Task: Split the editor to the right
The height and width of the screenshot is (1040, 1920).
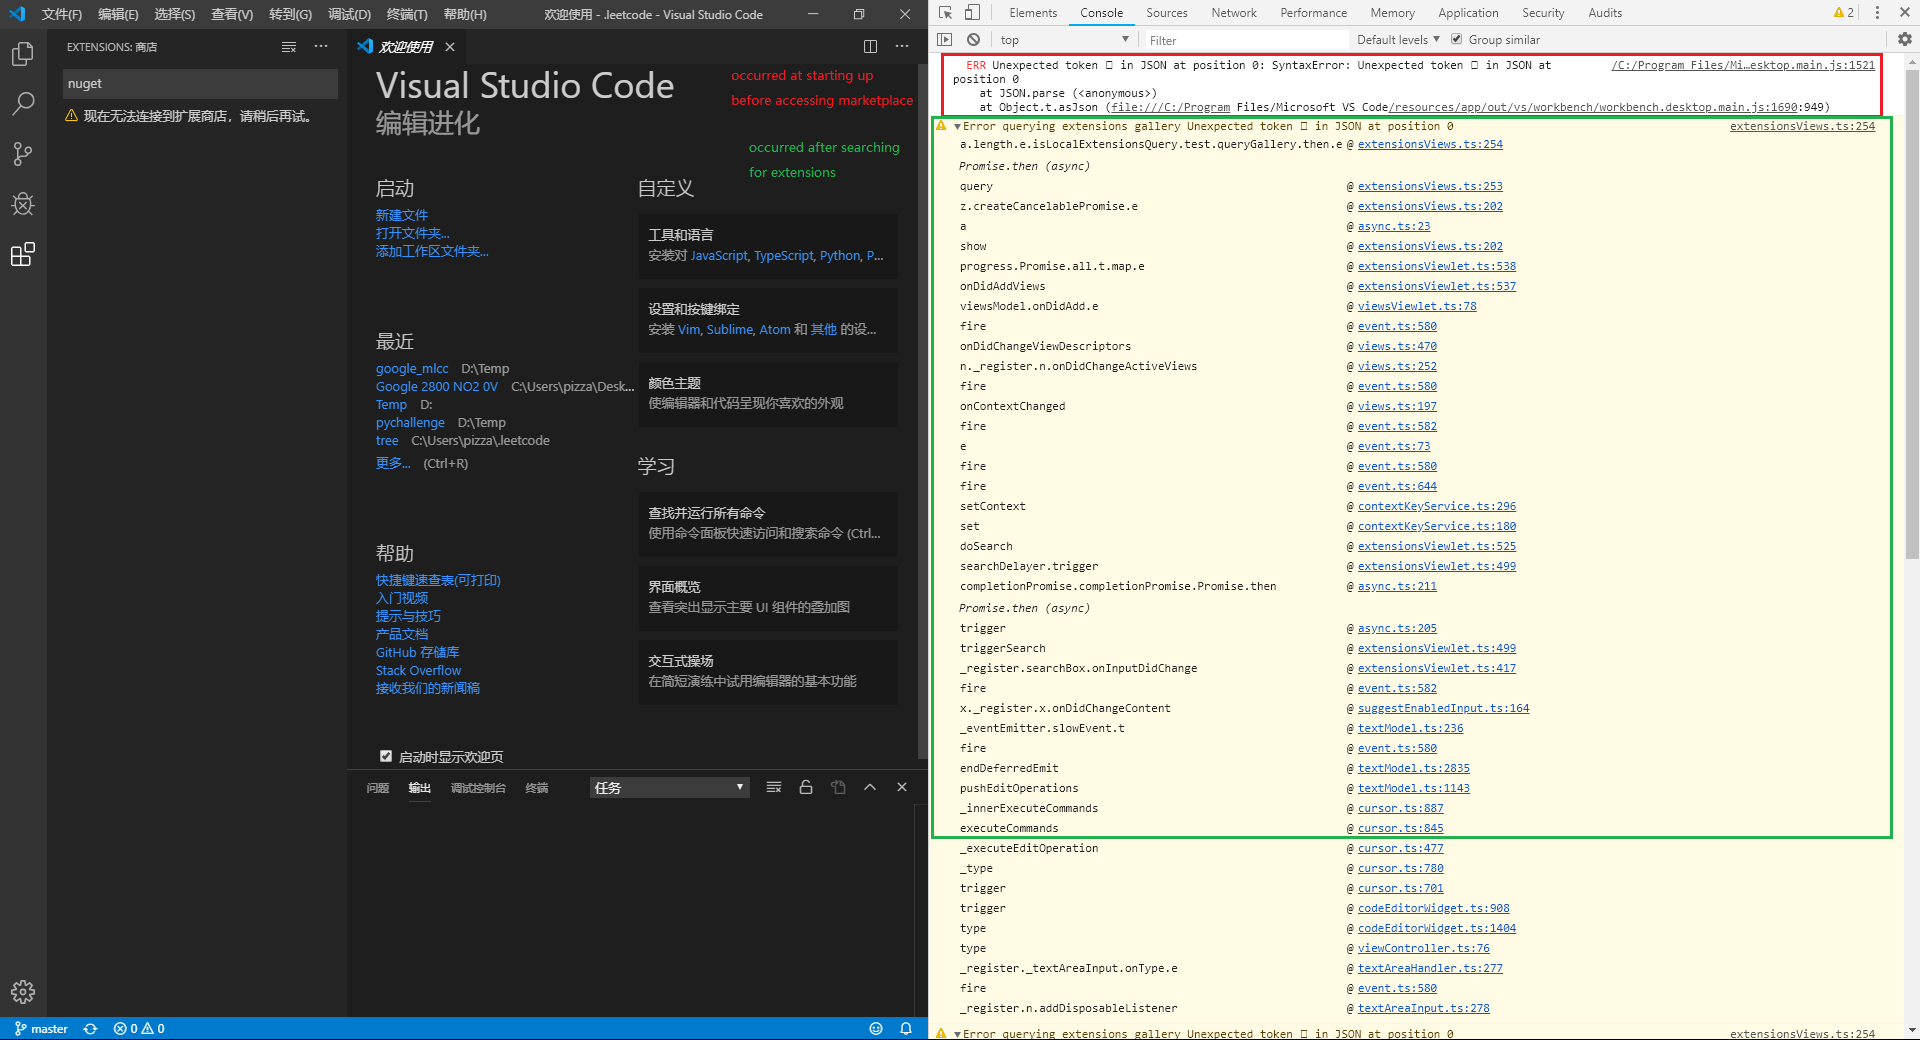Action: click(x=870, y=47)
